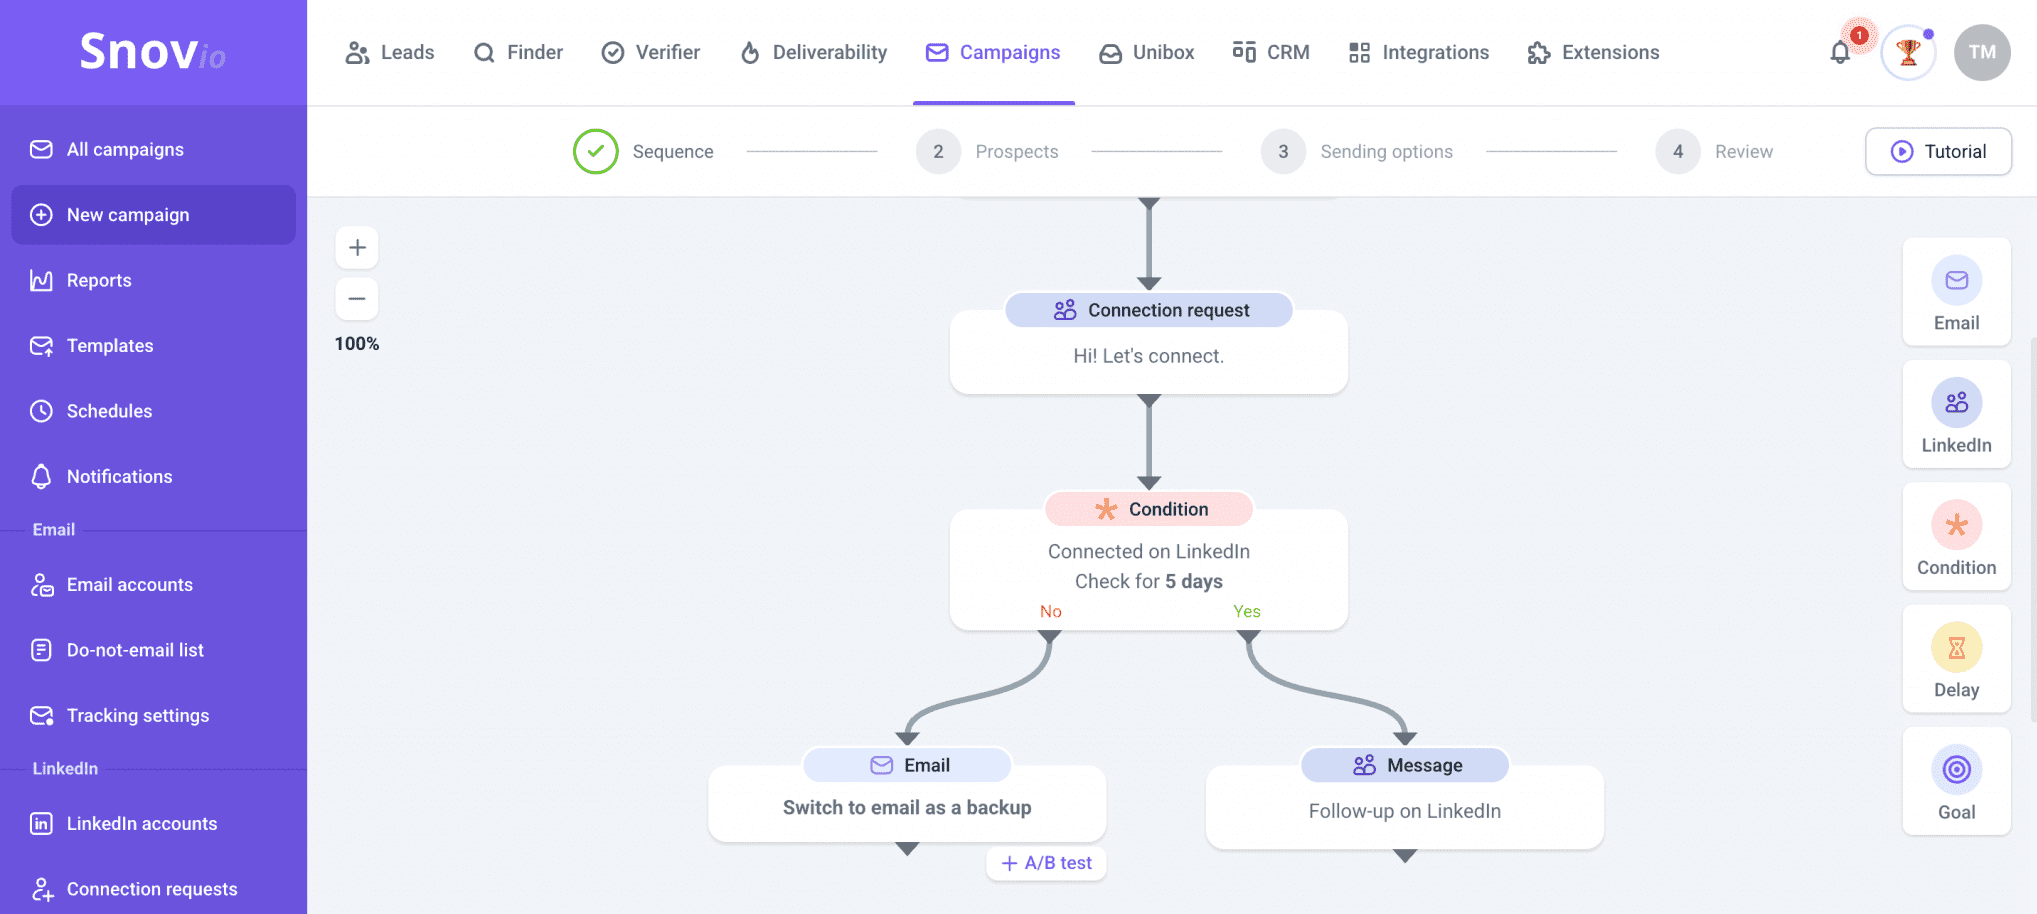Image resolution: width=2037 pixels, height=914 pixels.
Task: Pick the Condition block icon
Action: point(1956,526)
